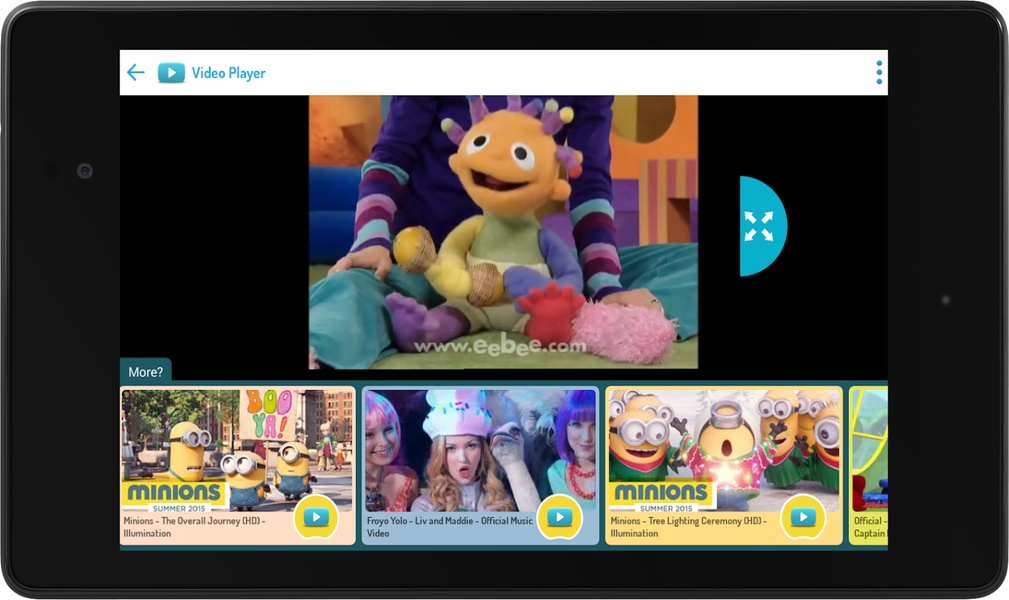Expand video to fullscreen
Image resolution: width=1009 pixels, height=600 pixels.
(763, 226)
